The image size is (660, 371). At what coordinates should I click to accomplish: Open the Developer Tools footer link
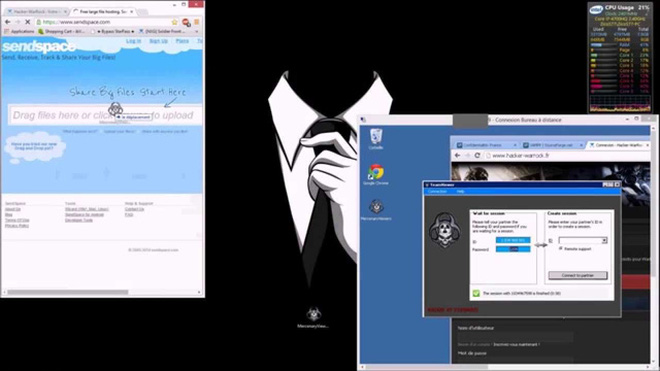[79, 220]
